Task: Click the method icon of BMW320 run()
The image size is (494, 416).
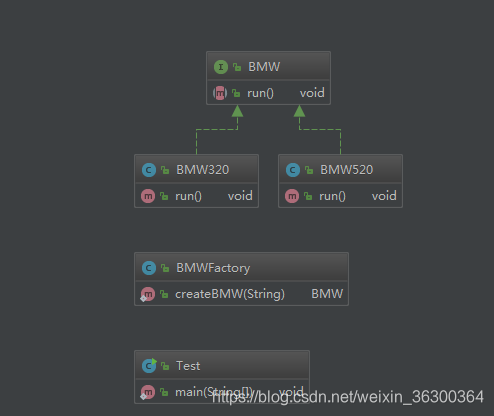Action: click(x=148, y=196)
